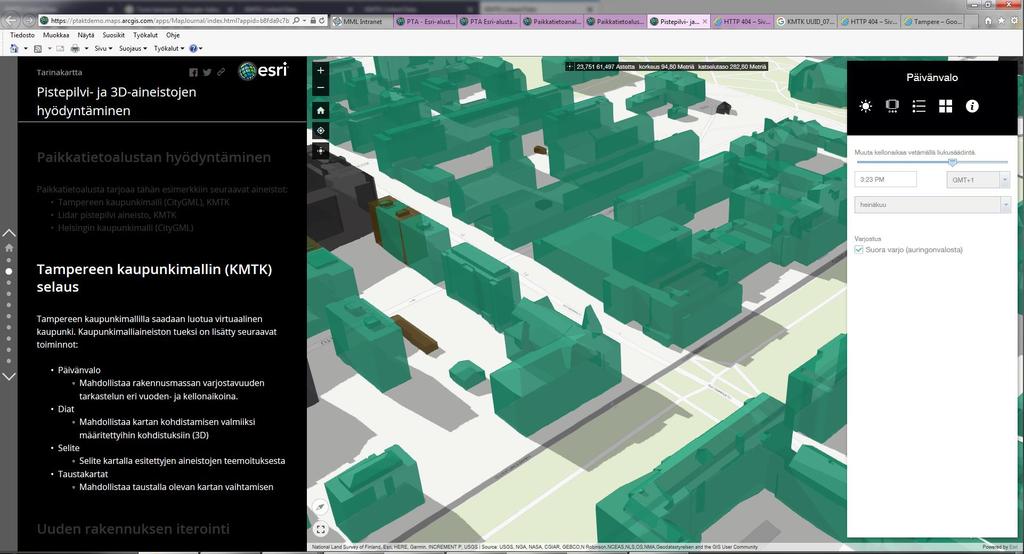
Task: Open the Taustakartat basemap gallery grid icon
Action: [x=946, y=106]
